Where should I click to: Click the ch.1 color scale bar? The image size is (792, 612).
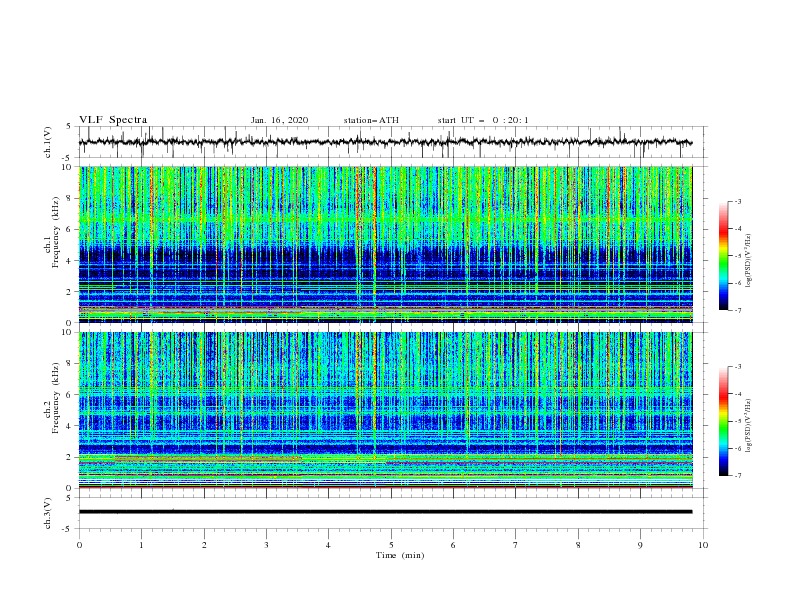(x=724, y=256)
